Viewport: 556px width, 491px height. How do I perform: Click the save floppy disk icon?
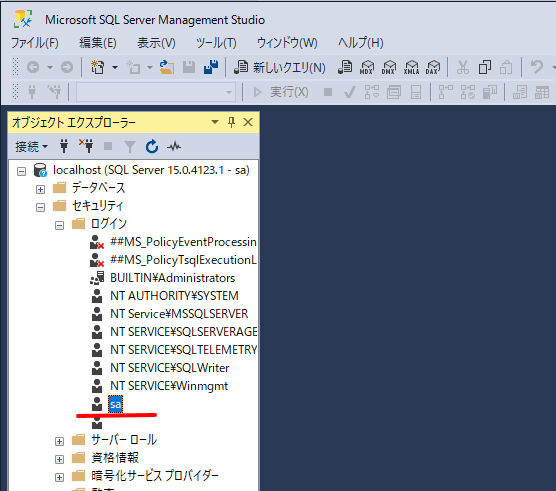[x=189, y=67]
